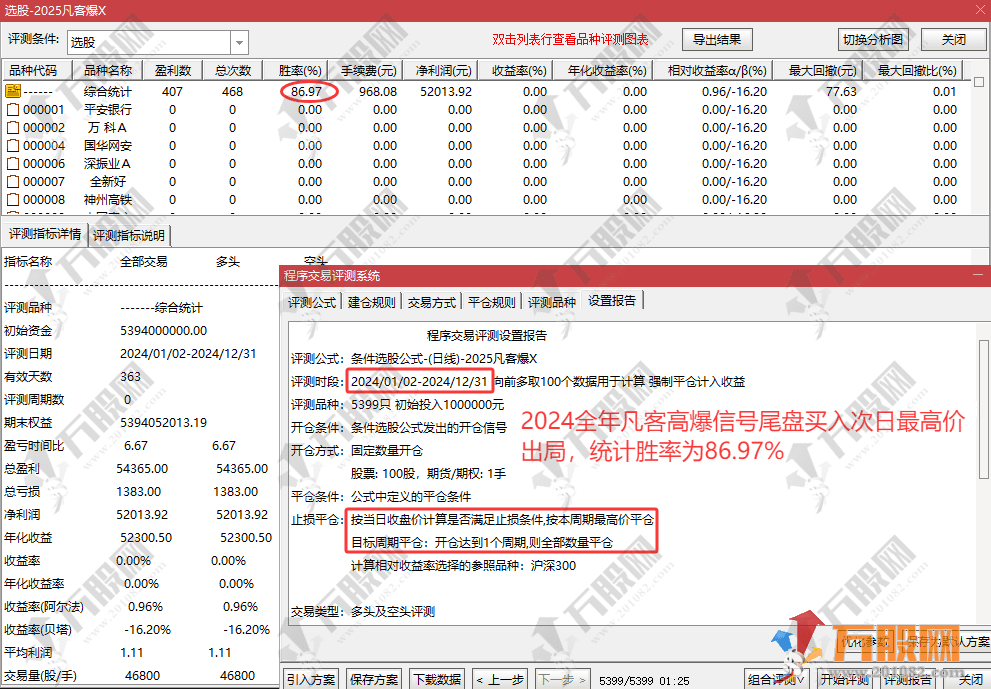
Task: Click the yellow summary icon beside 综合统计
Action: click(x=13, y=91)
